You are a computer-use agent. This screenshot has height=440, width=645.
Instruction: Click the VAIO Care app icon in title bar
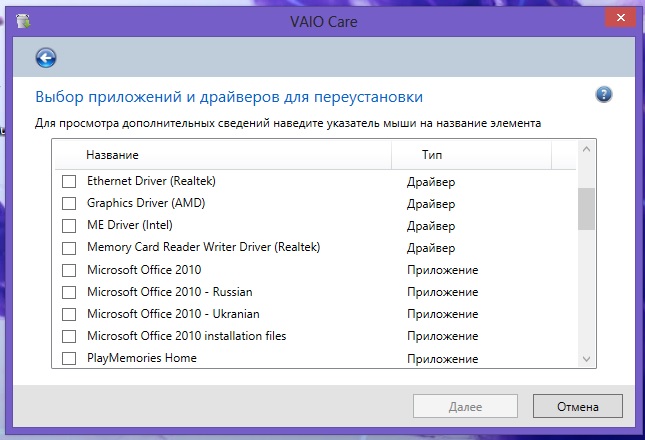(x=23, y=21)
